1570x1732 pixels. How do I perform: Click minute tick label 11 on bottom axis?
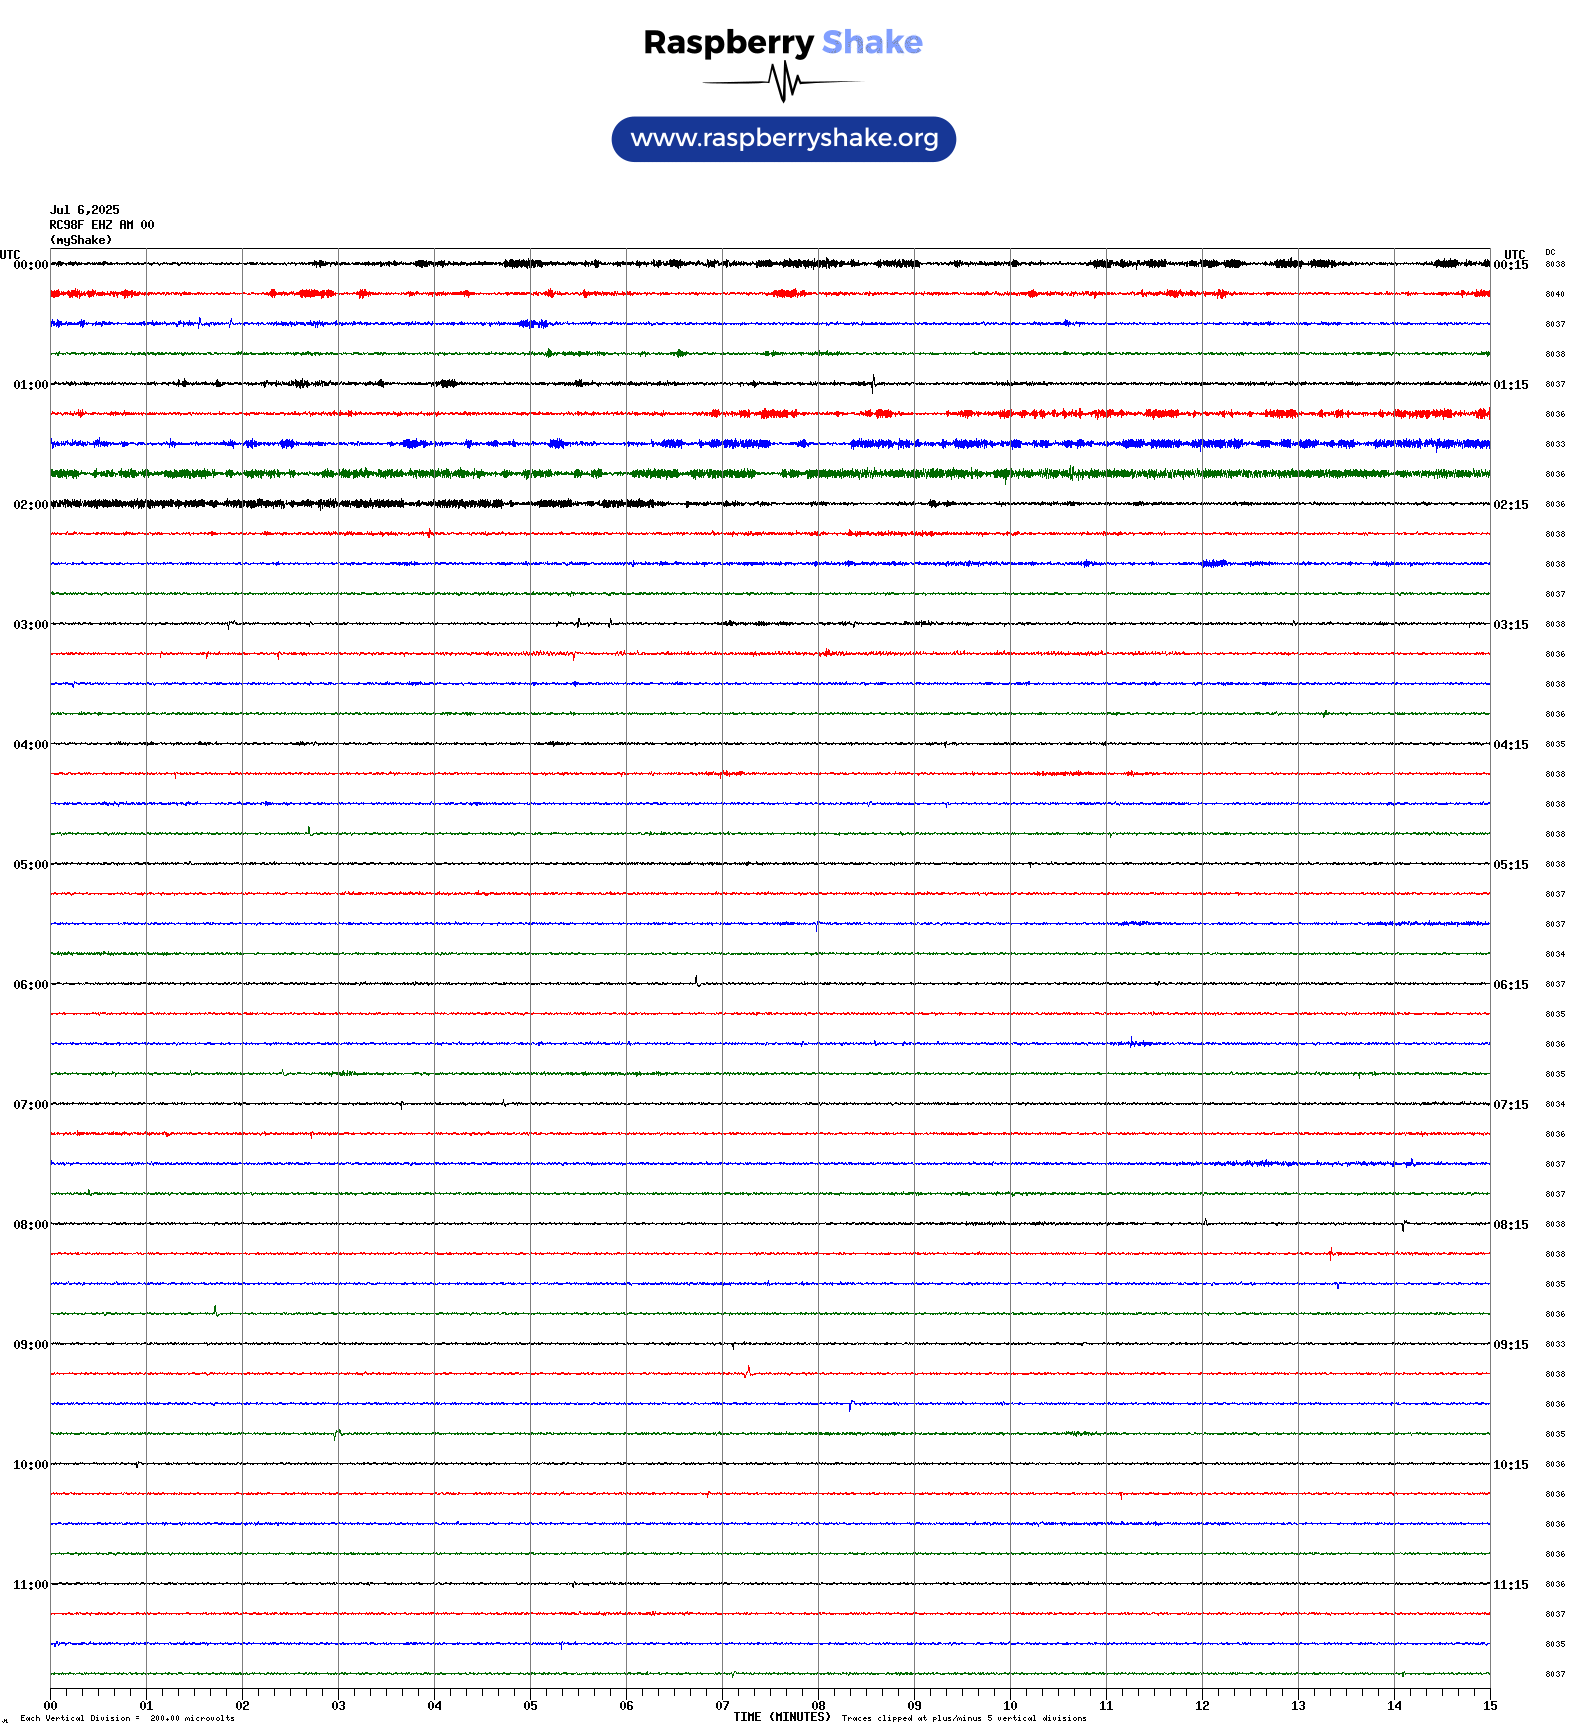tap(1106, 1706)
